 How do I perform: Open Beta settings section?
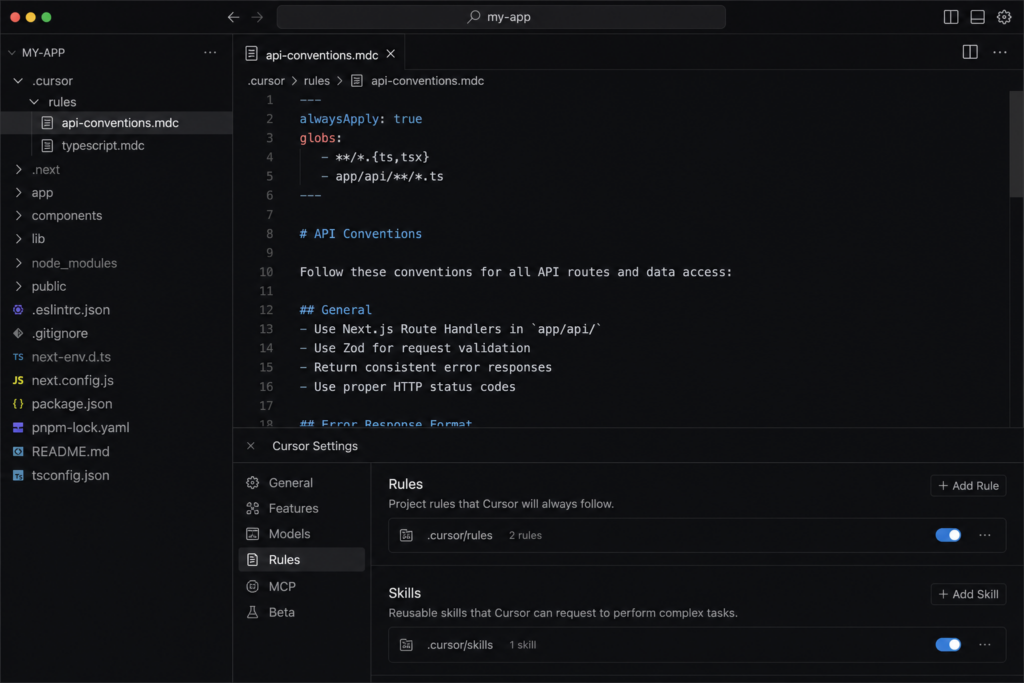(x=302, y=612)
